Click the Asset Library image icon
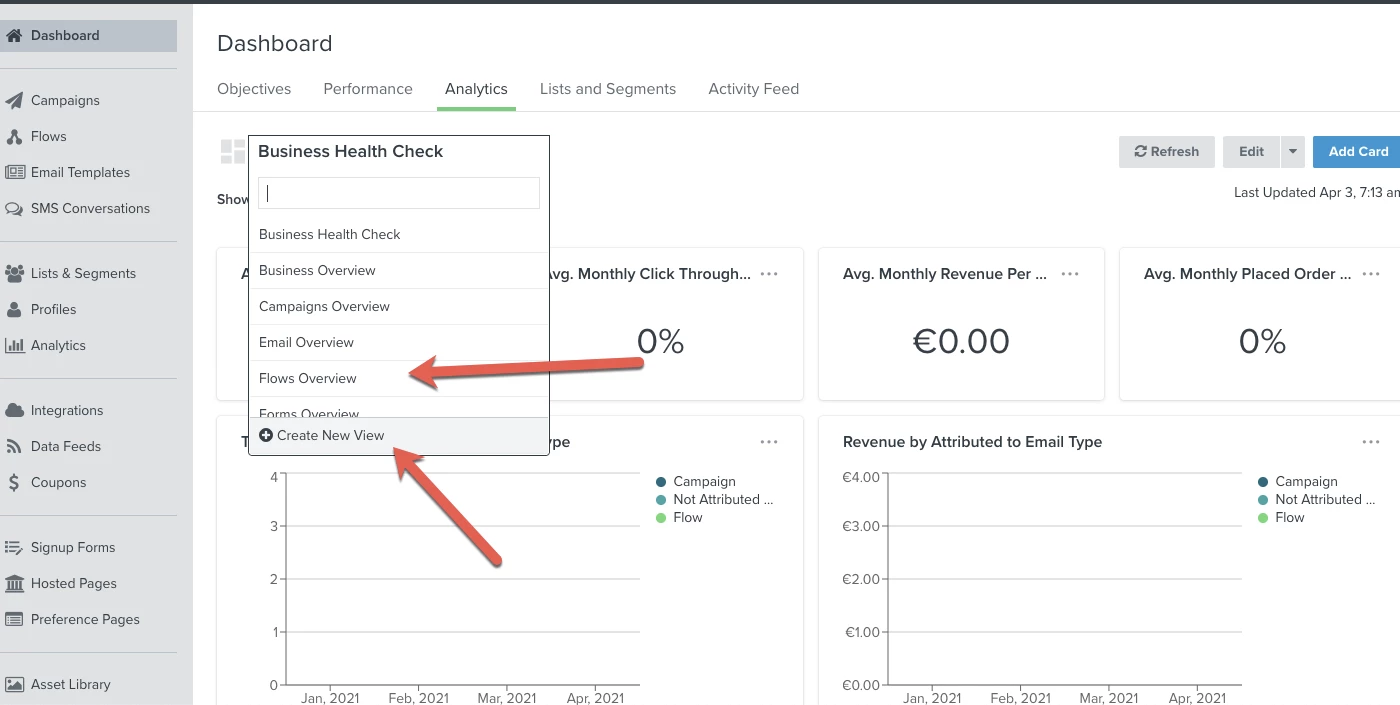This screenshot has width=1400, height=705. (x=14, y=684)
